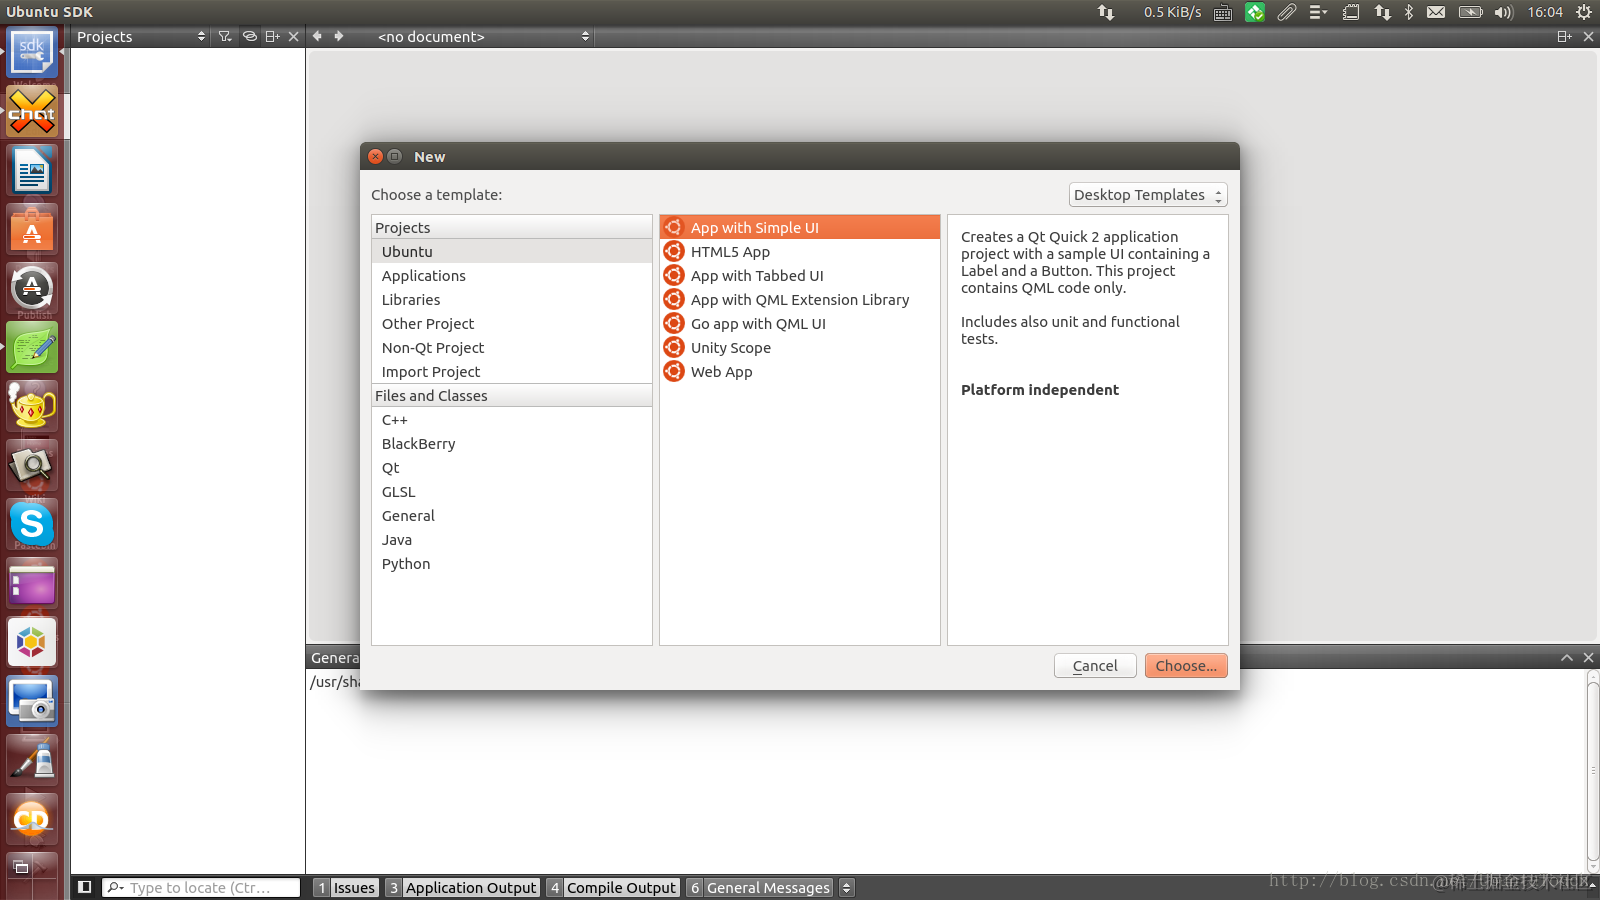Launch Skype from the dock

click(x=32, y=524)
